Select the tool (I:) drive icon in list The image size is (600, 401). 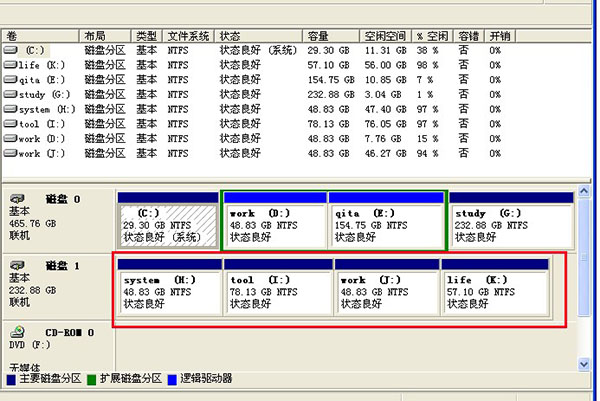[11, 125]
